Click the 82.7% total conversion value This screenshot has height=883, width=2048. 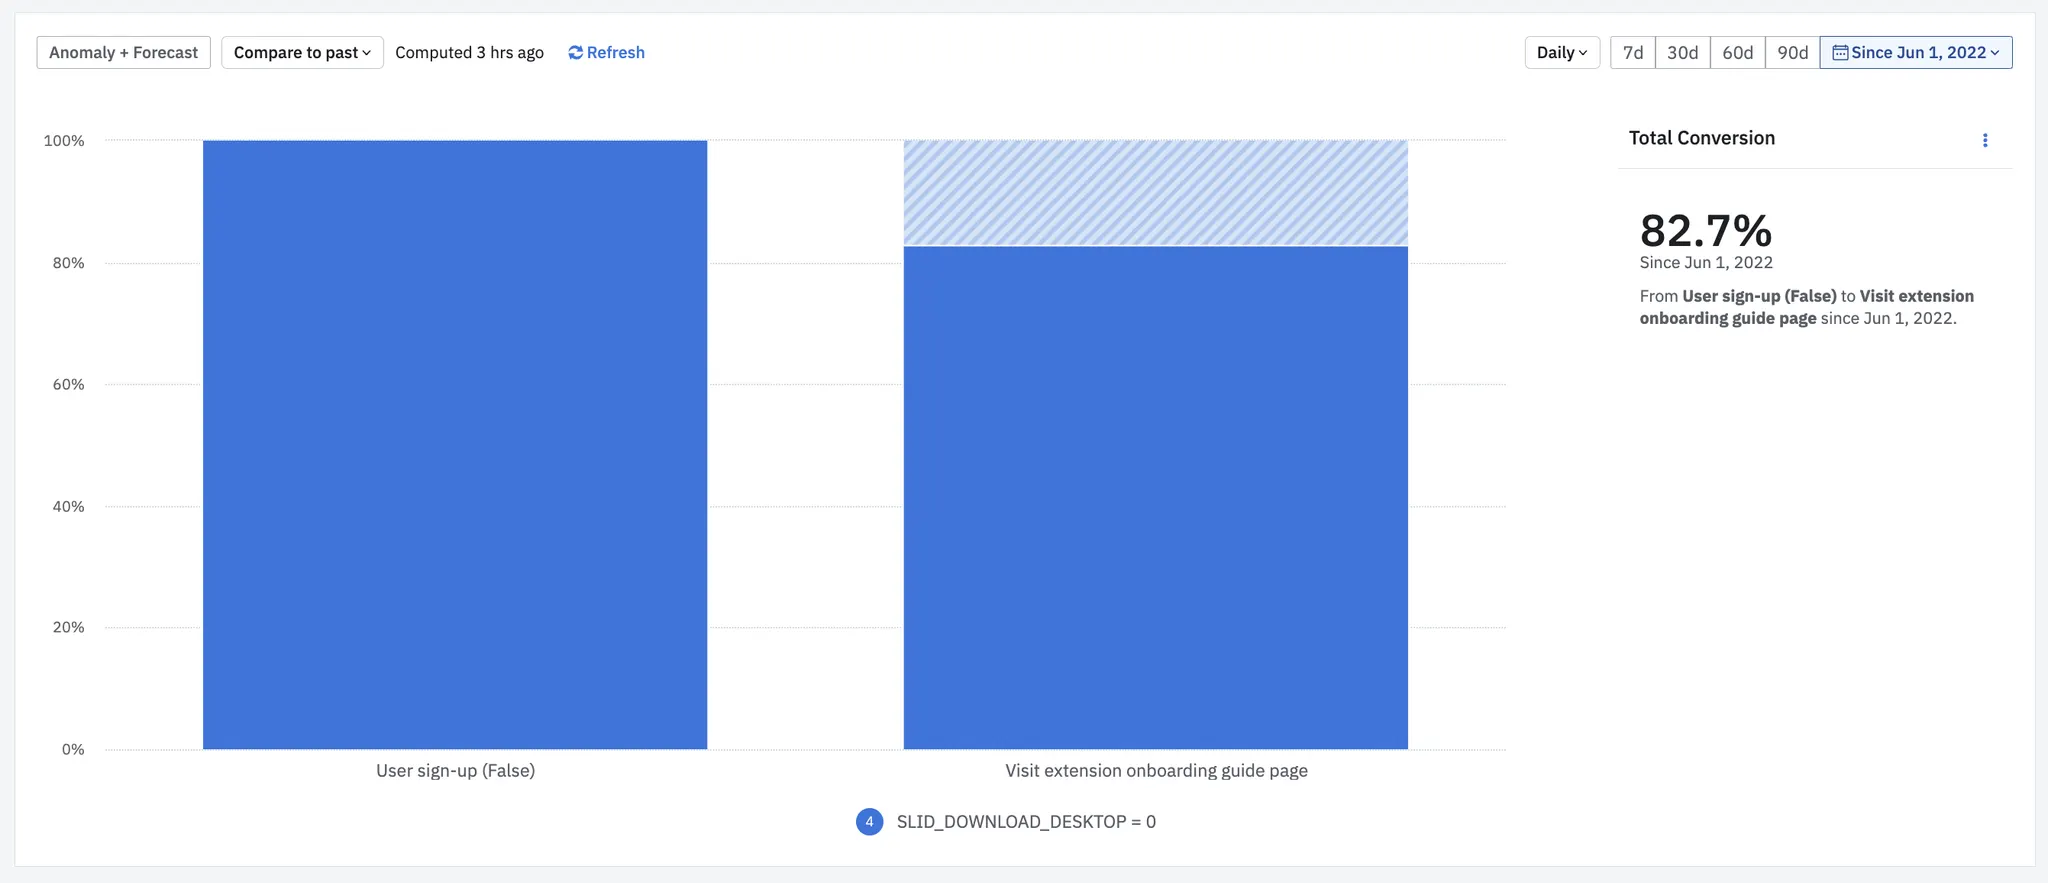click(1705, 231)
